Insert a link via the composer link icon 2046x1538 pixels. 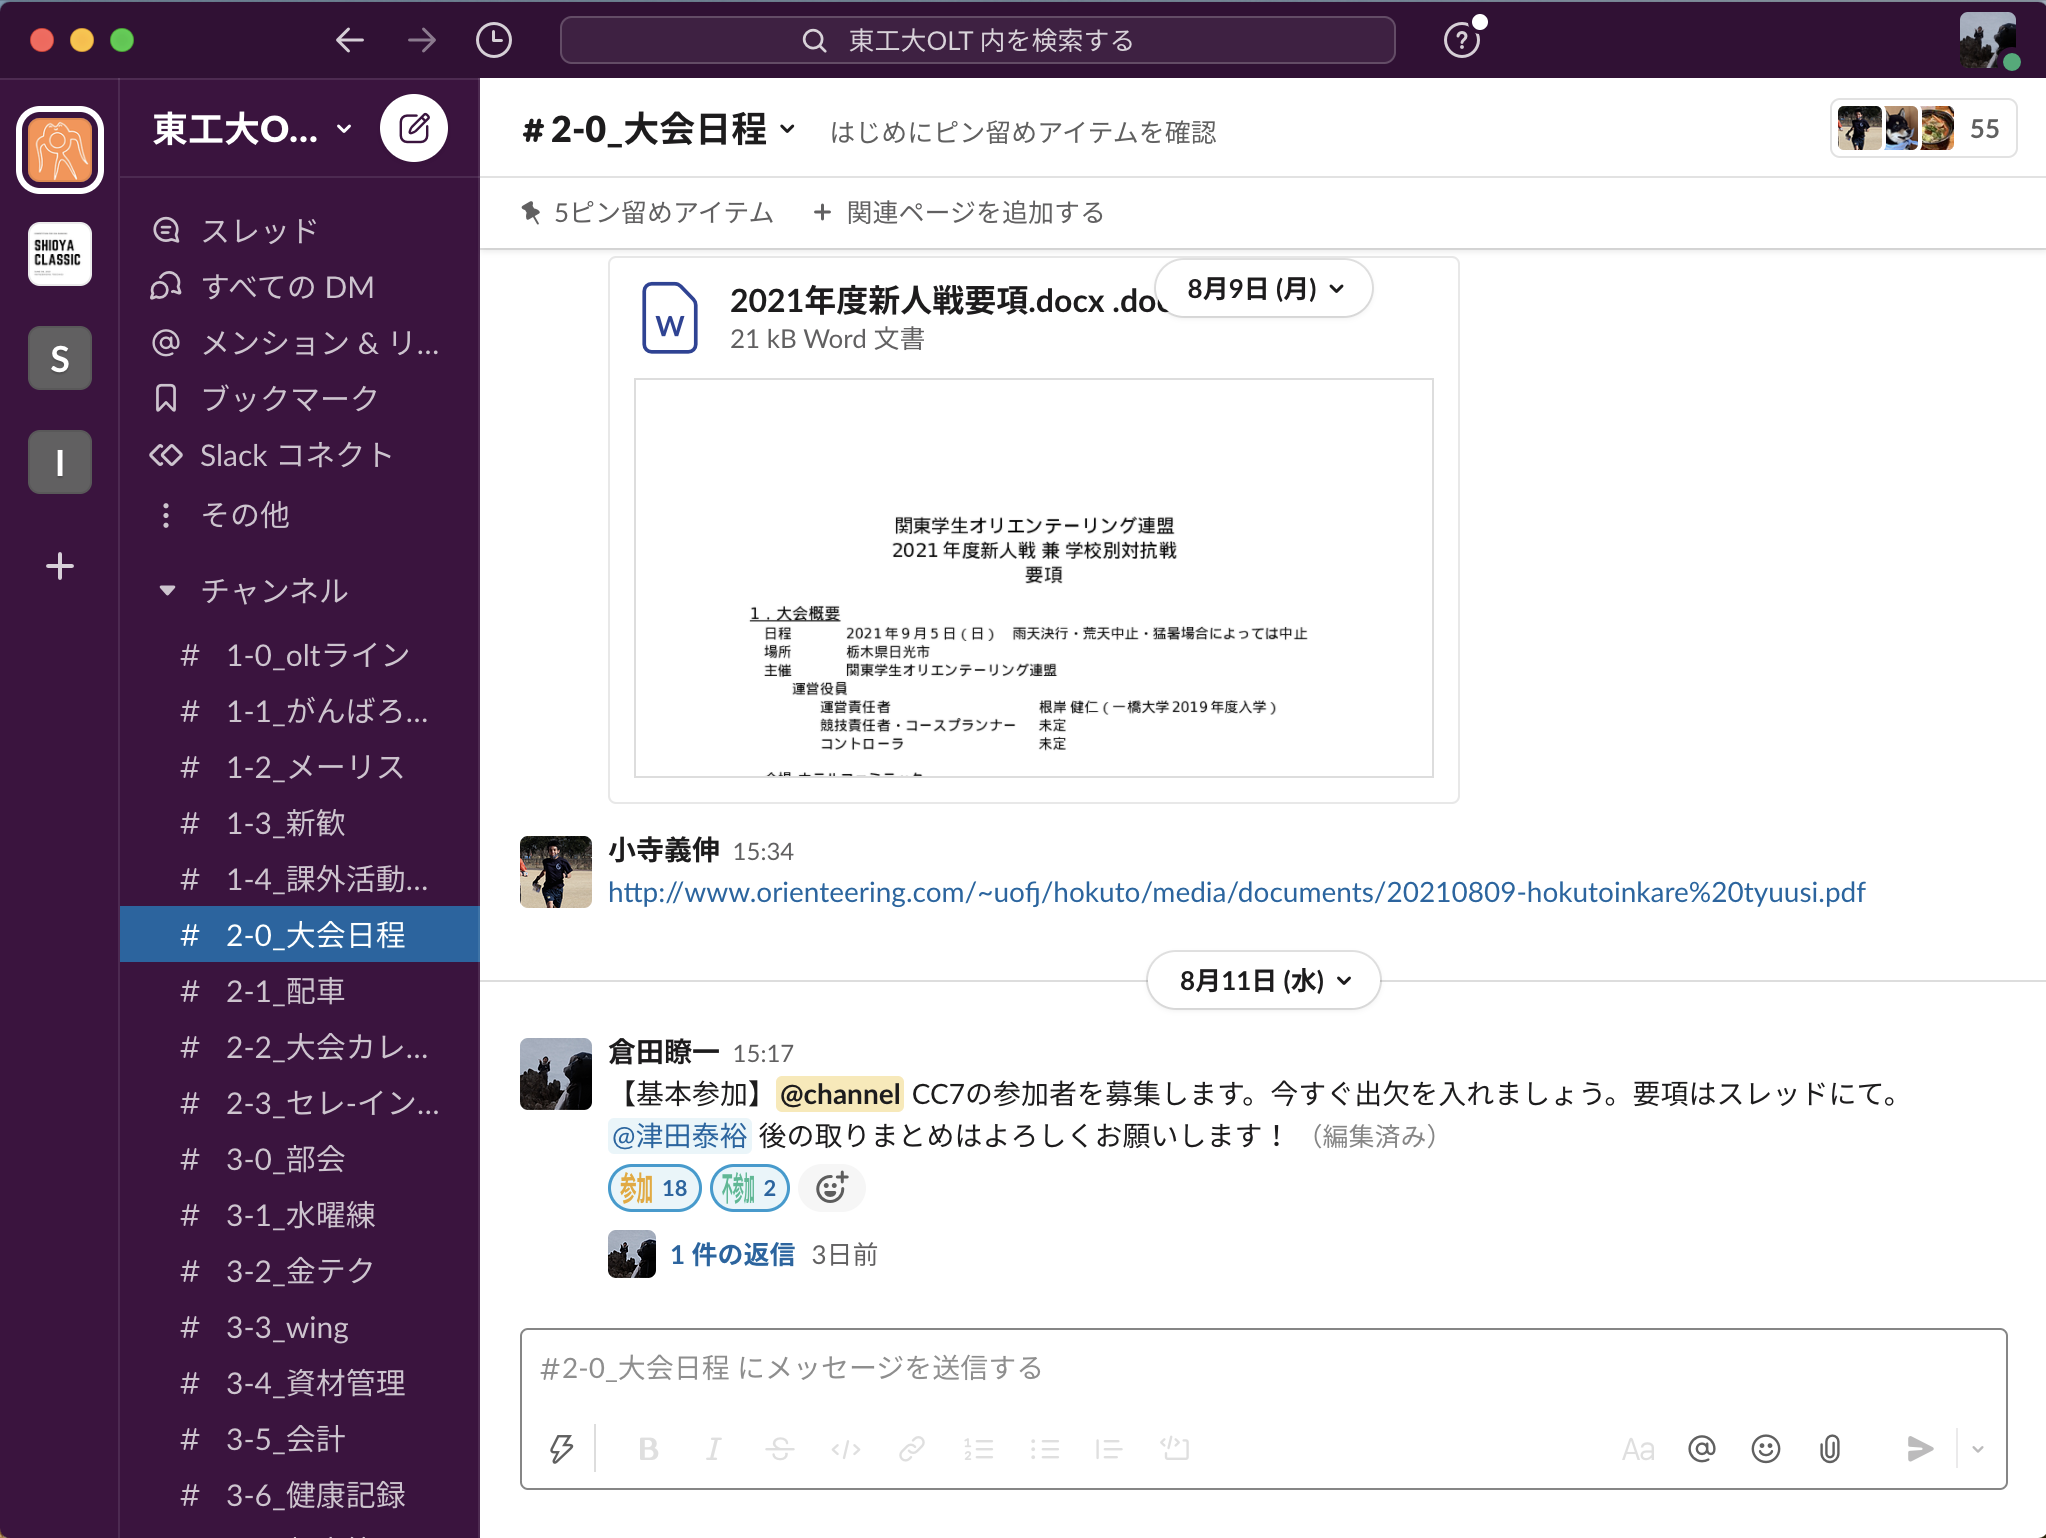[x=912, y=1448]
